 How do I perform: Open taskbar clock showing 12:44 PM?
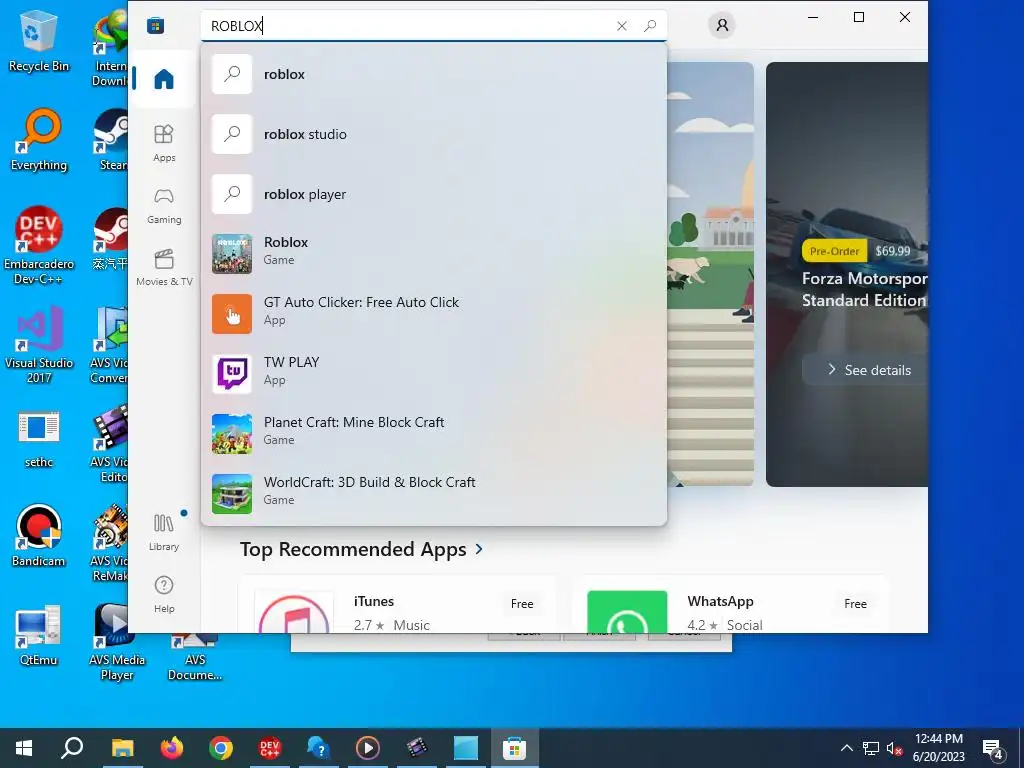tap(938, 748)
